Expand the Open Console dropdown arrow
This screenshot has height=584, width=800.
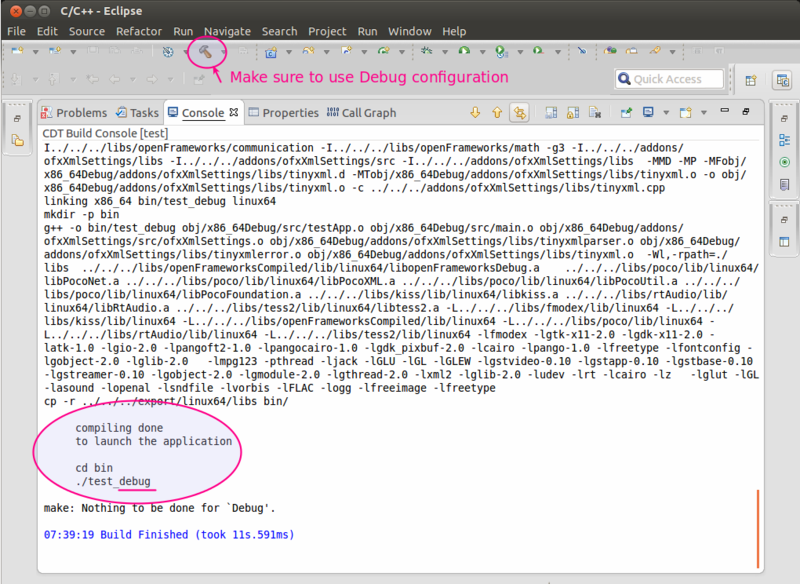704,113
